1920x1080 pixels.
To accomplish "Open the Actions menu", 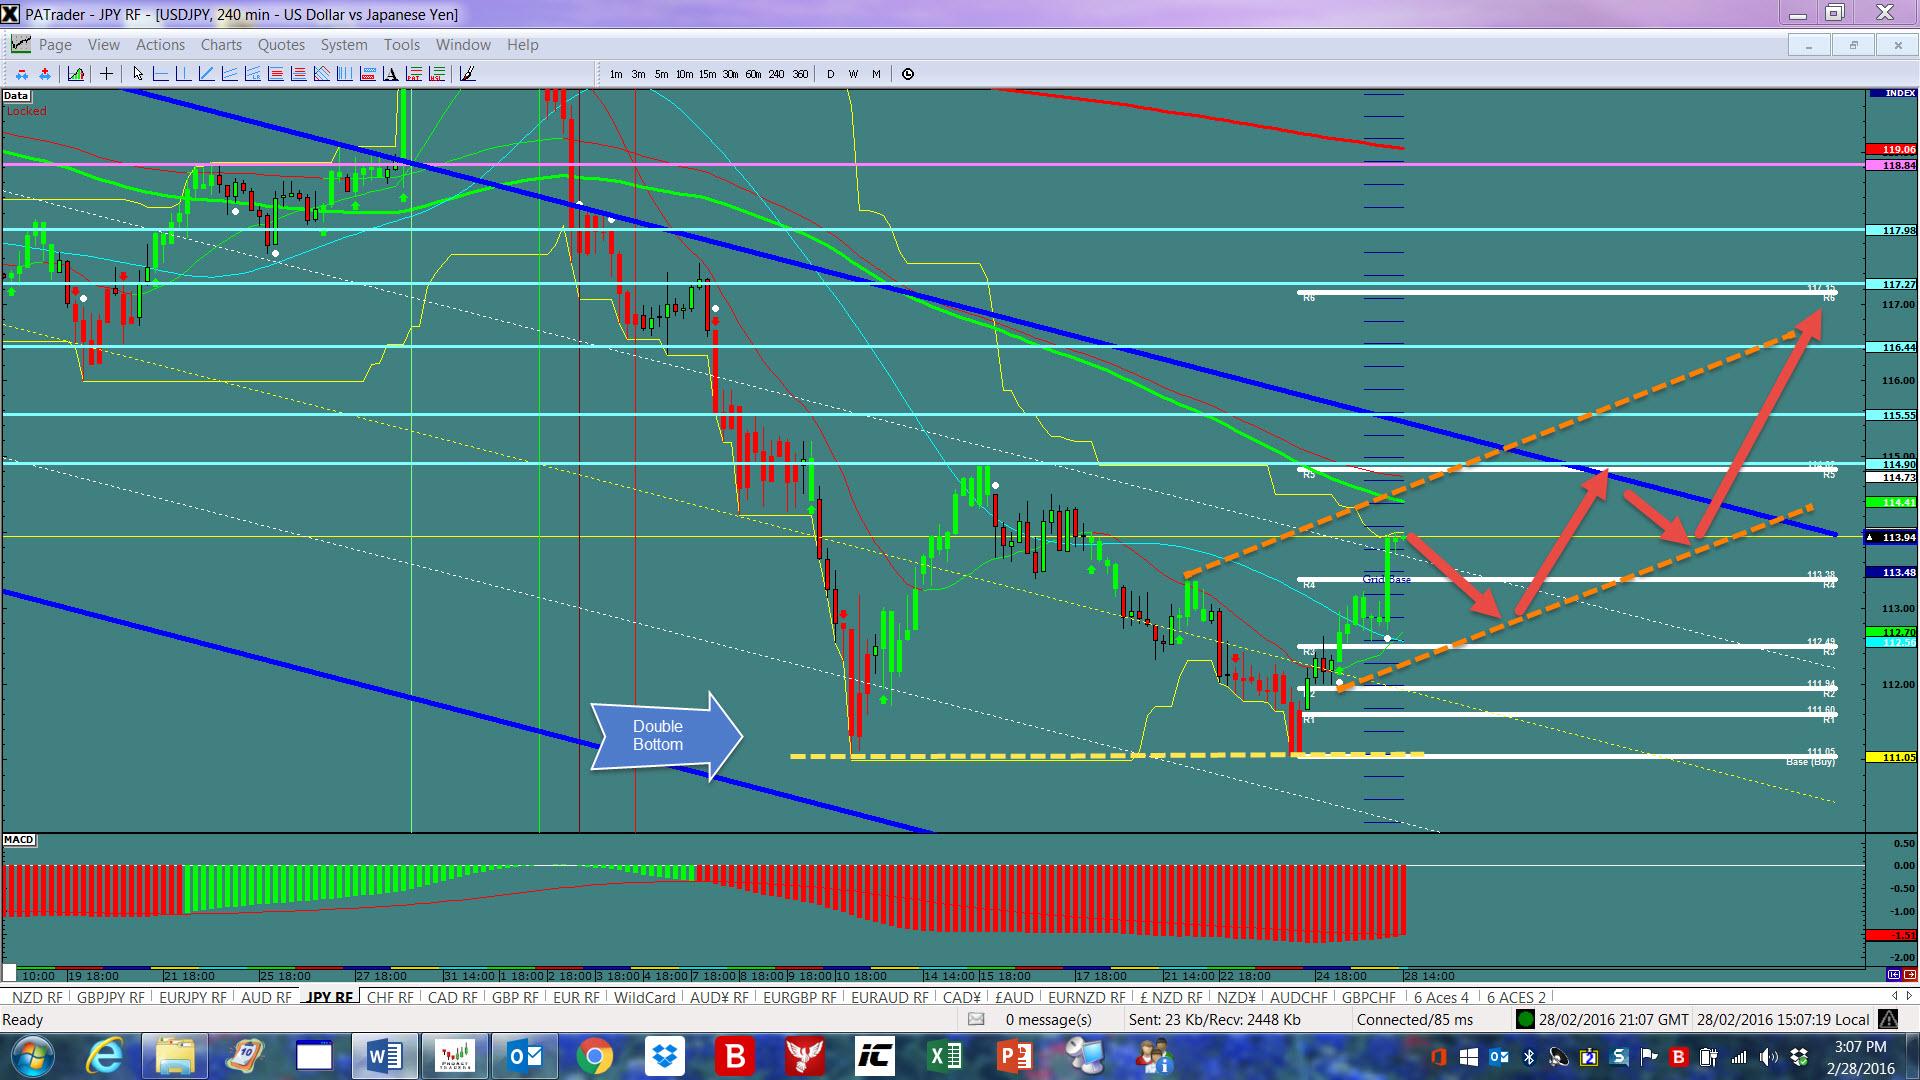I will [x=160, y=45].
